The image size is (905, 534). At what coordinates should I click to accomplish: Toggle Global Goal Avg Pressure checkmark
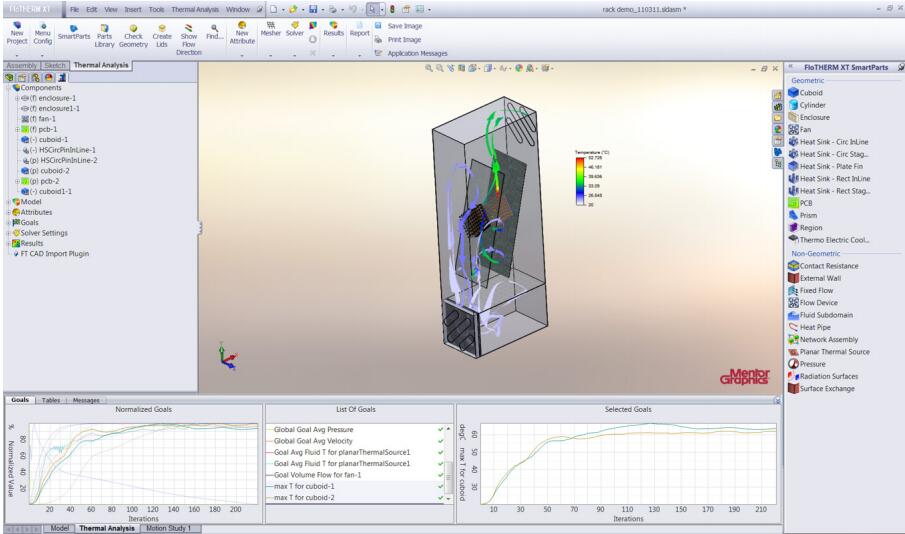440,430
